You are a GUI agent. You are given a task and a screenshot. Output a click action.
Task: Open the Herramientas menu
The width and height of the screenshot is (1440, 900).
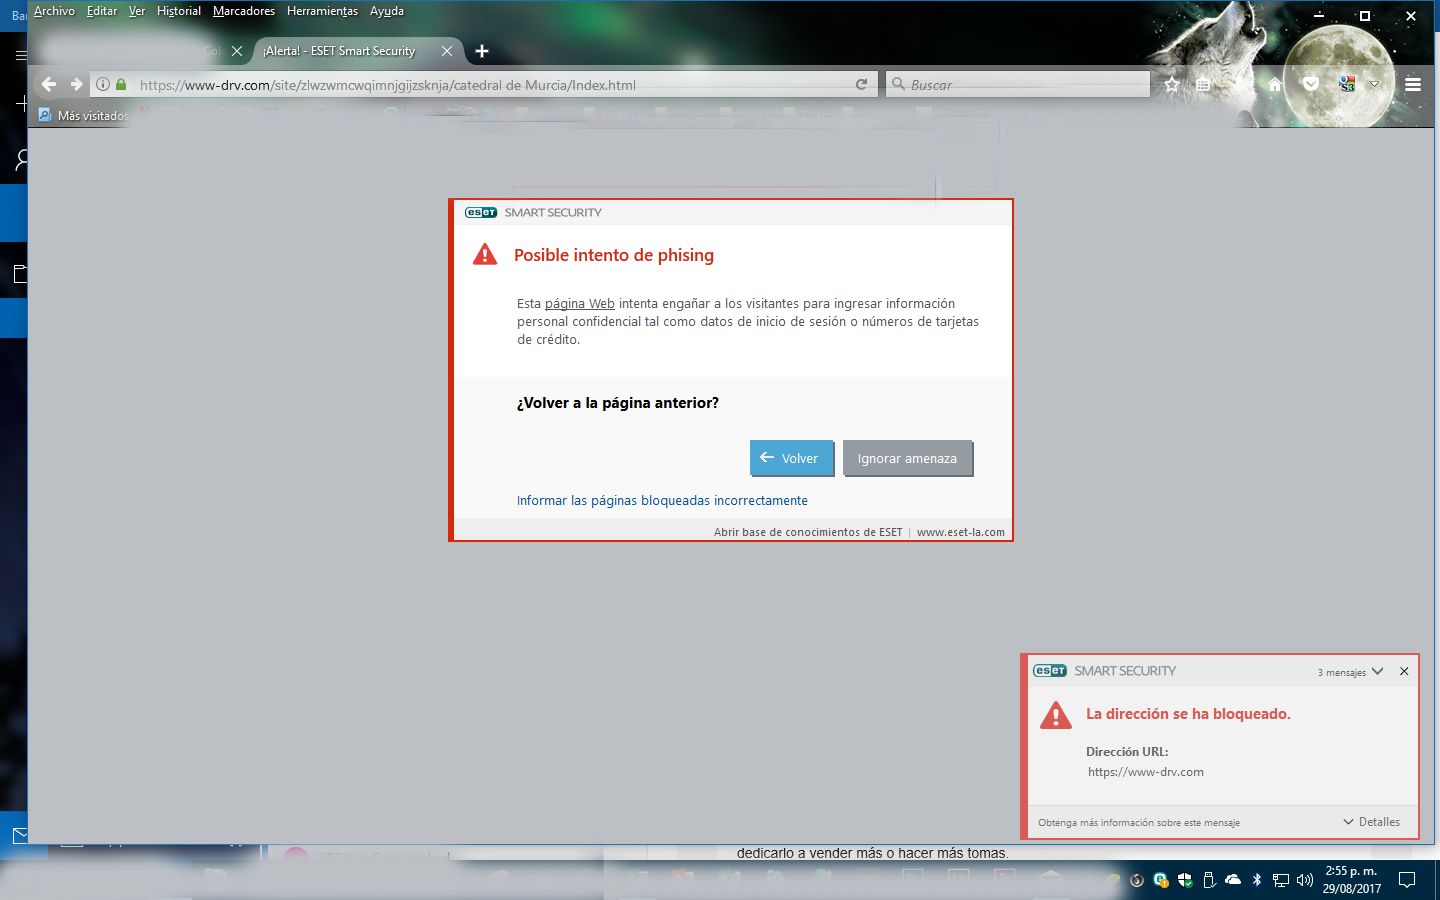pyautogui.click(x=322, y=11)
